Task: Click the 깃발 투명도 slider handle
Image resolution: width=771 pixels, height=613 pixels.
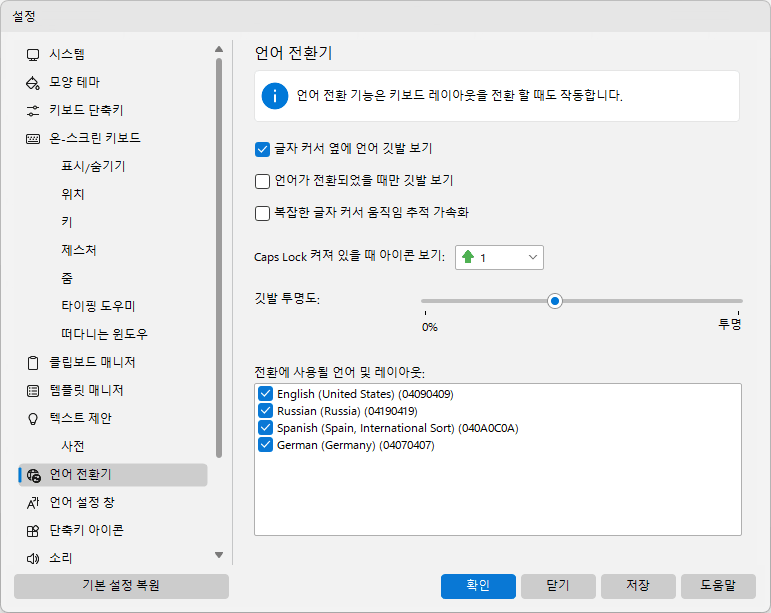Action: (555, 301)
